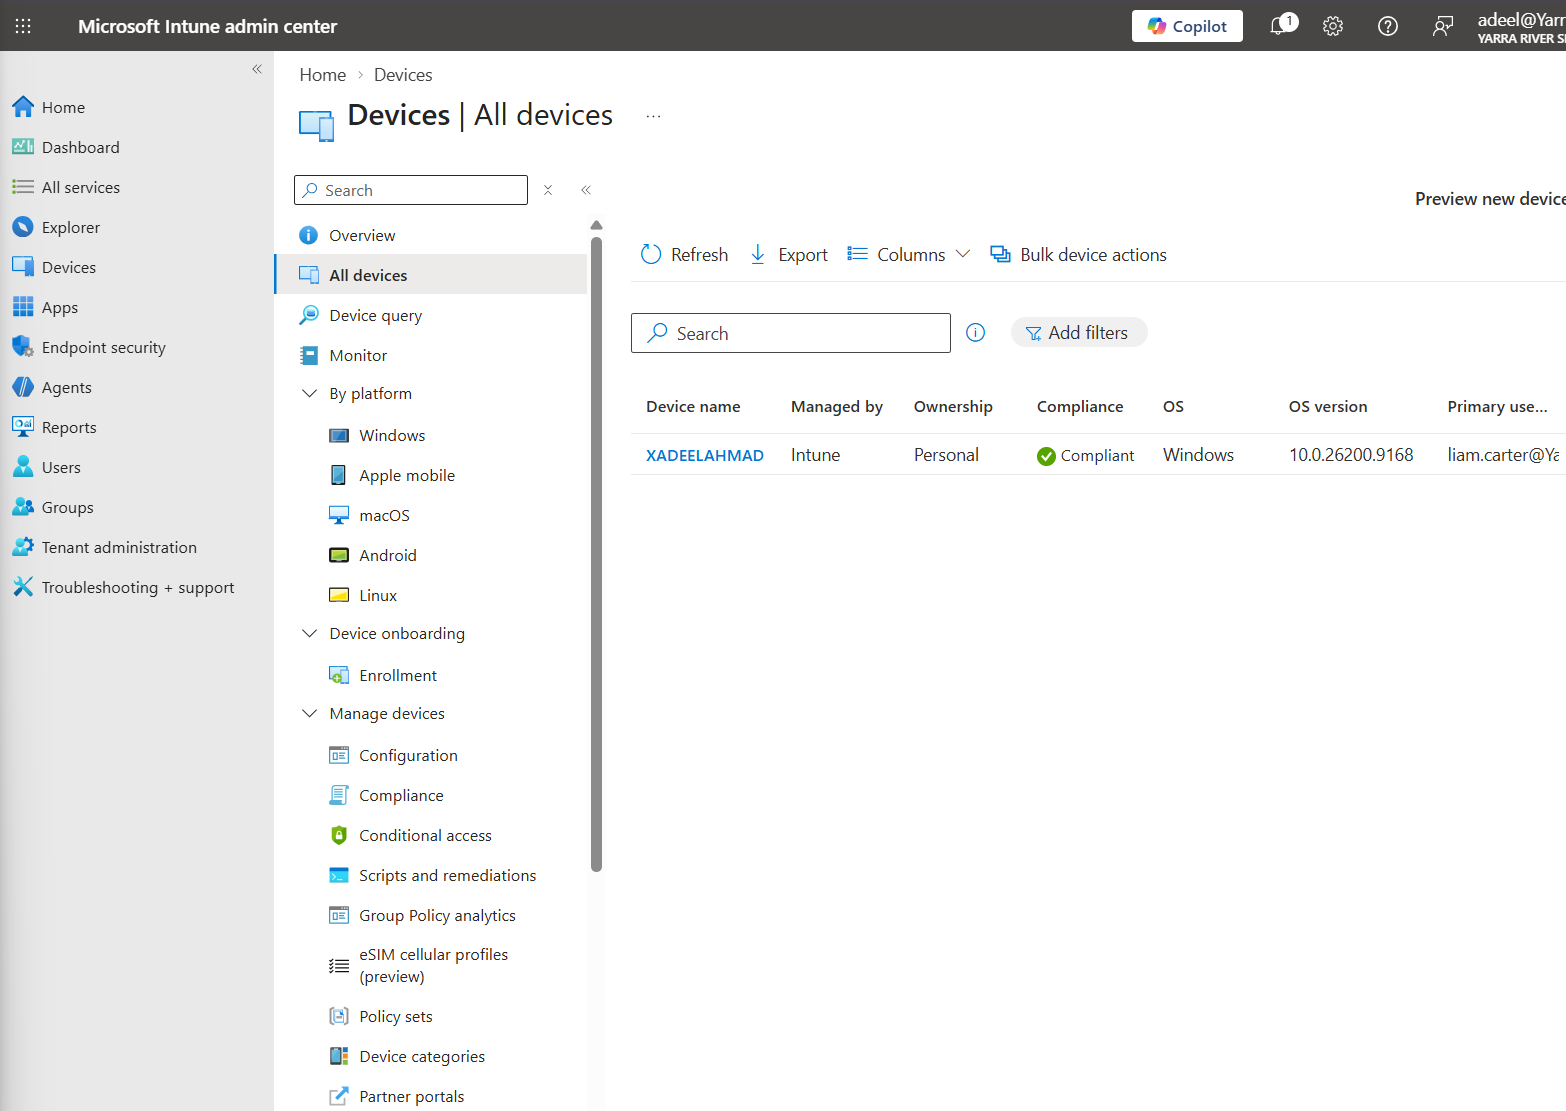Sort by OS version column header
The height and width of the screenshot is (1111, 1566).
1328,407
